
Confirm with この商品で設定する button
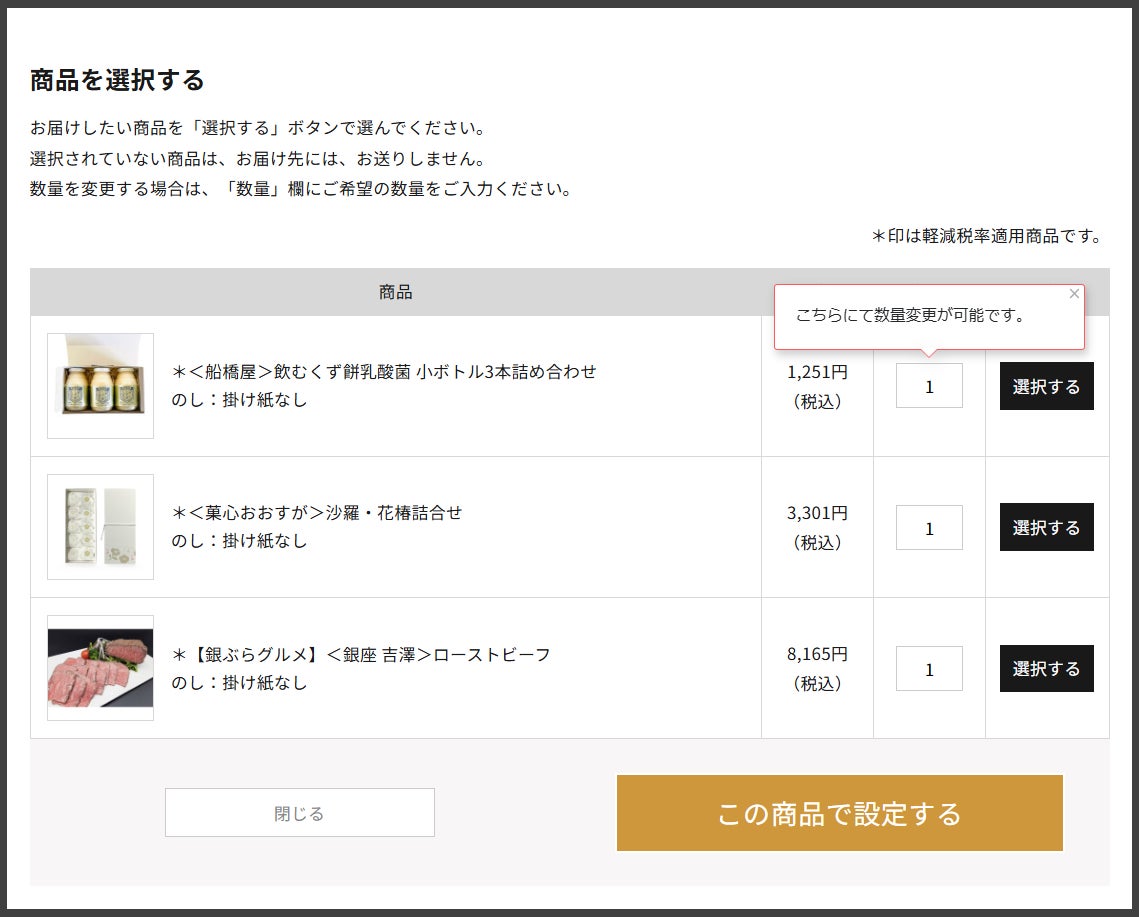(x=839, y=813)
